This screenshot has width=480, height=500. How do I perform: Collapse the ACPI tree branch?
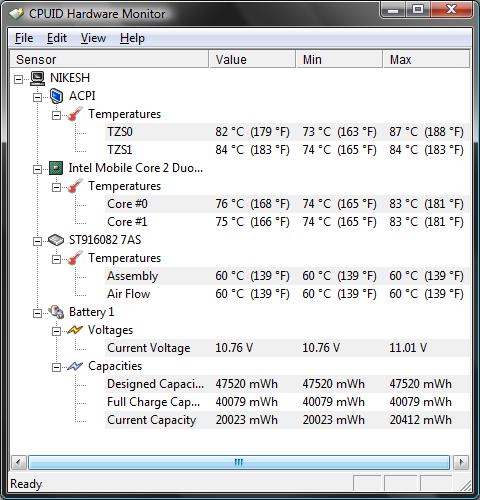38,97
